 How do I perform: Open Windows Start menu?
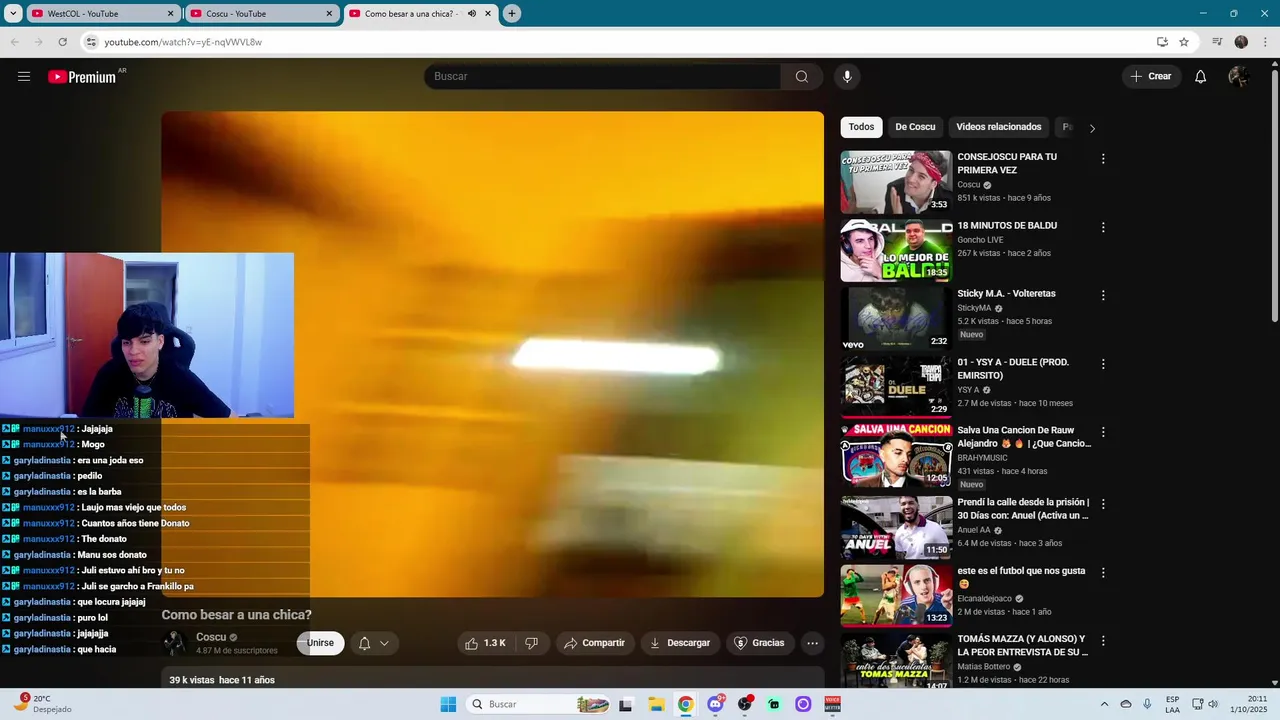[449, 704]
